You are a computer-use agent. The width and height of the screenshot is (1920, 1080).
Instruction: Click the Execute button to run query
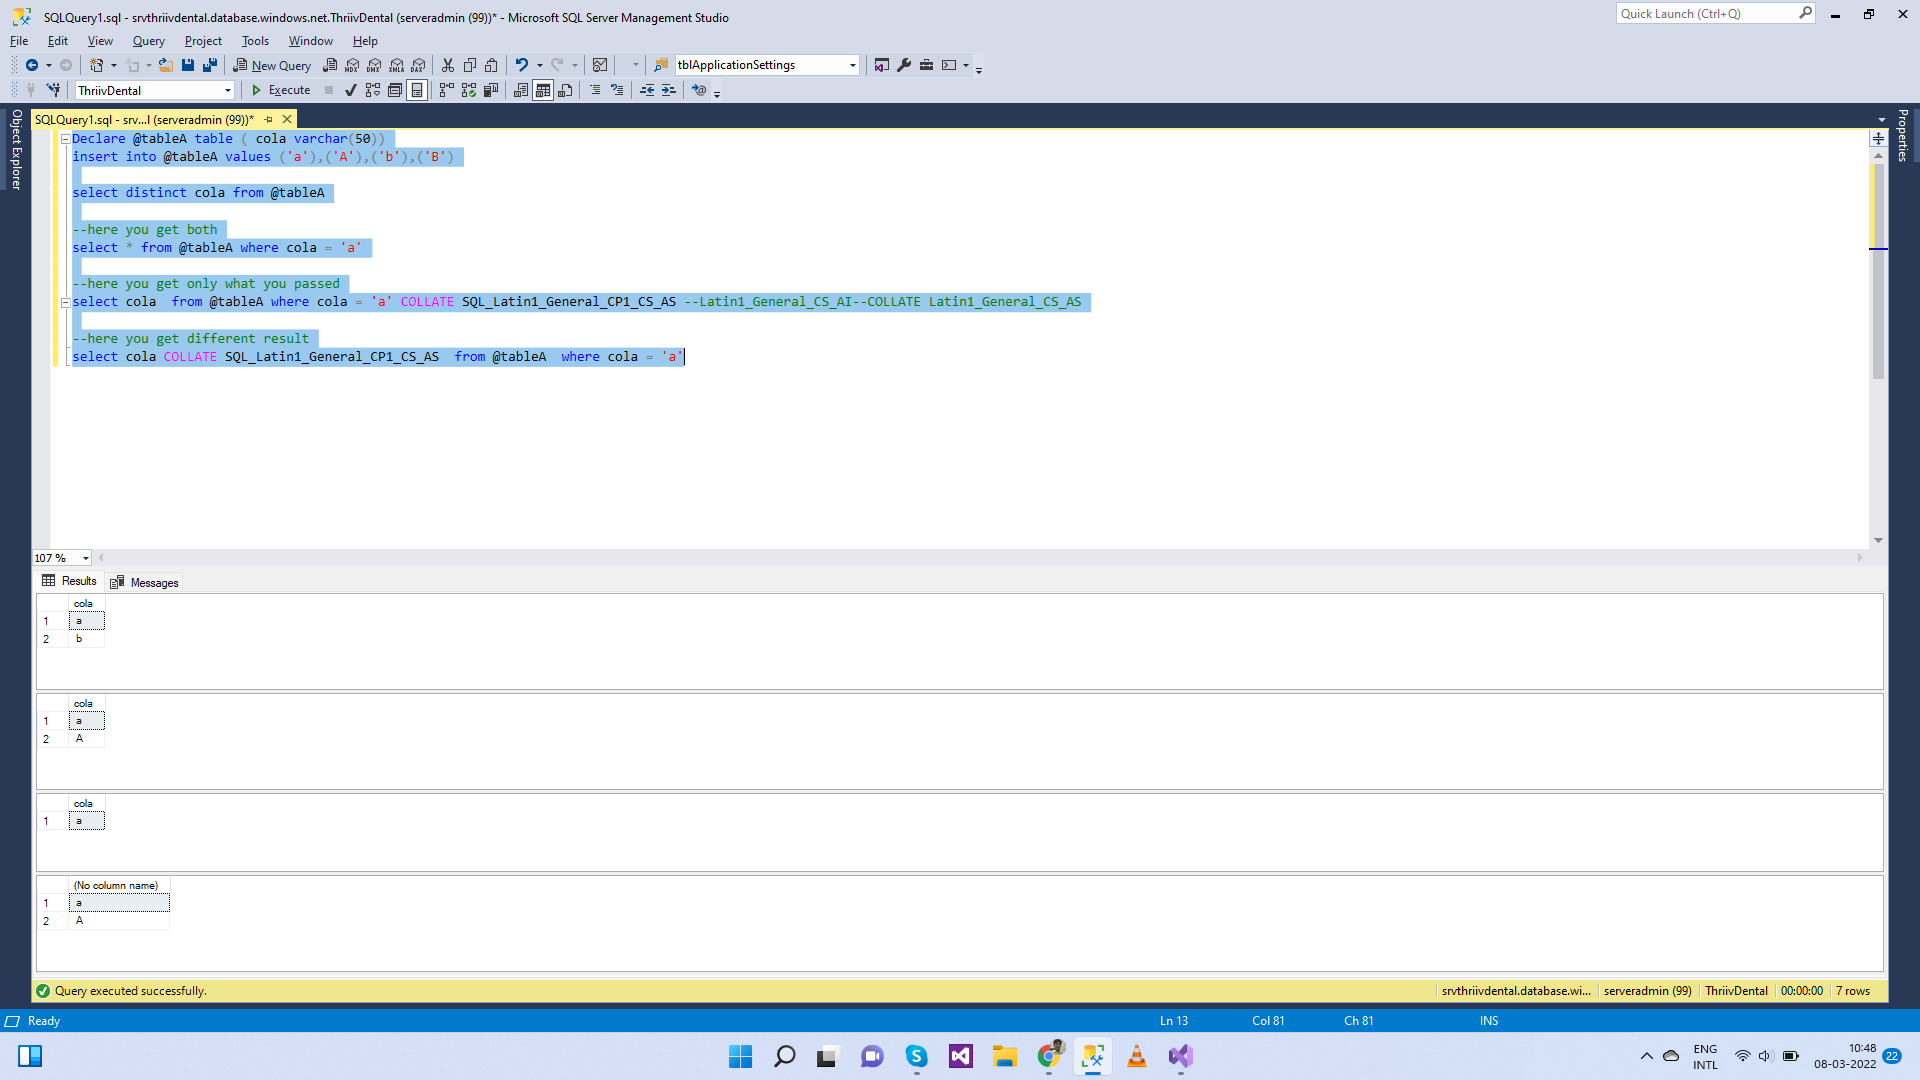tap(280, 88)
